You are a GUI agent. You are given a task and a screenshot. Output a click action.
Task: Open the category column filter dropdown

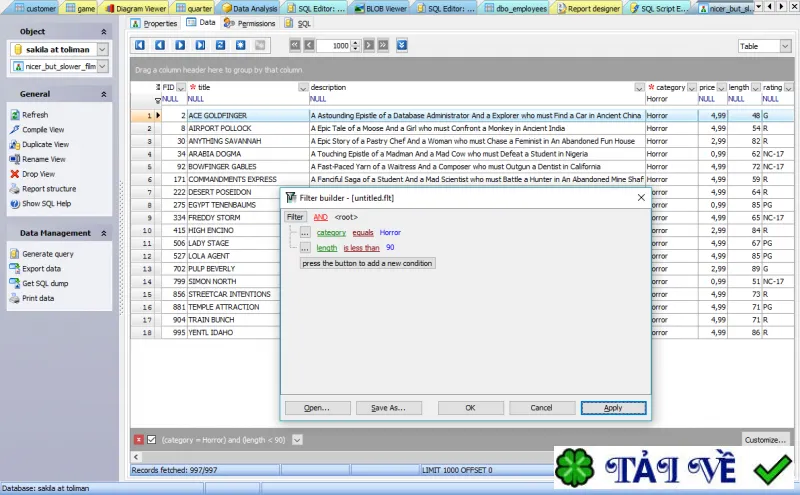coord(691,88)
